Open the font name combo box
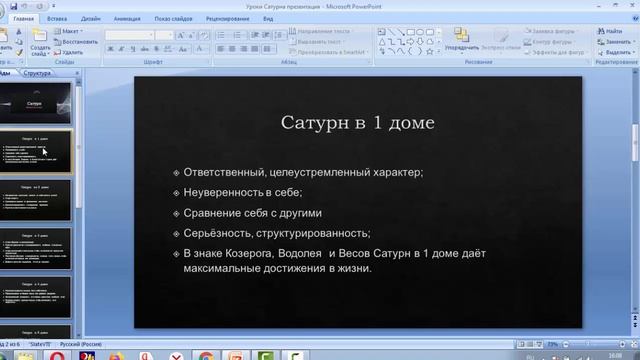 click(x=129, y=36)
